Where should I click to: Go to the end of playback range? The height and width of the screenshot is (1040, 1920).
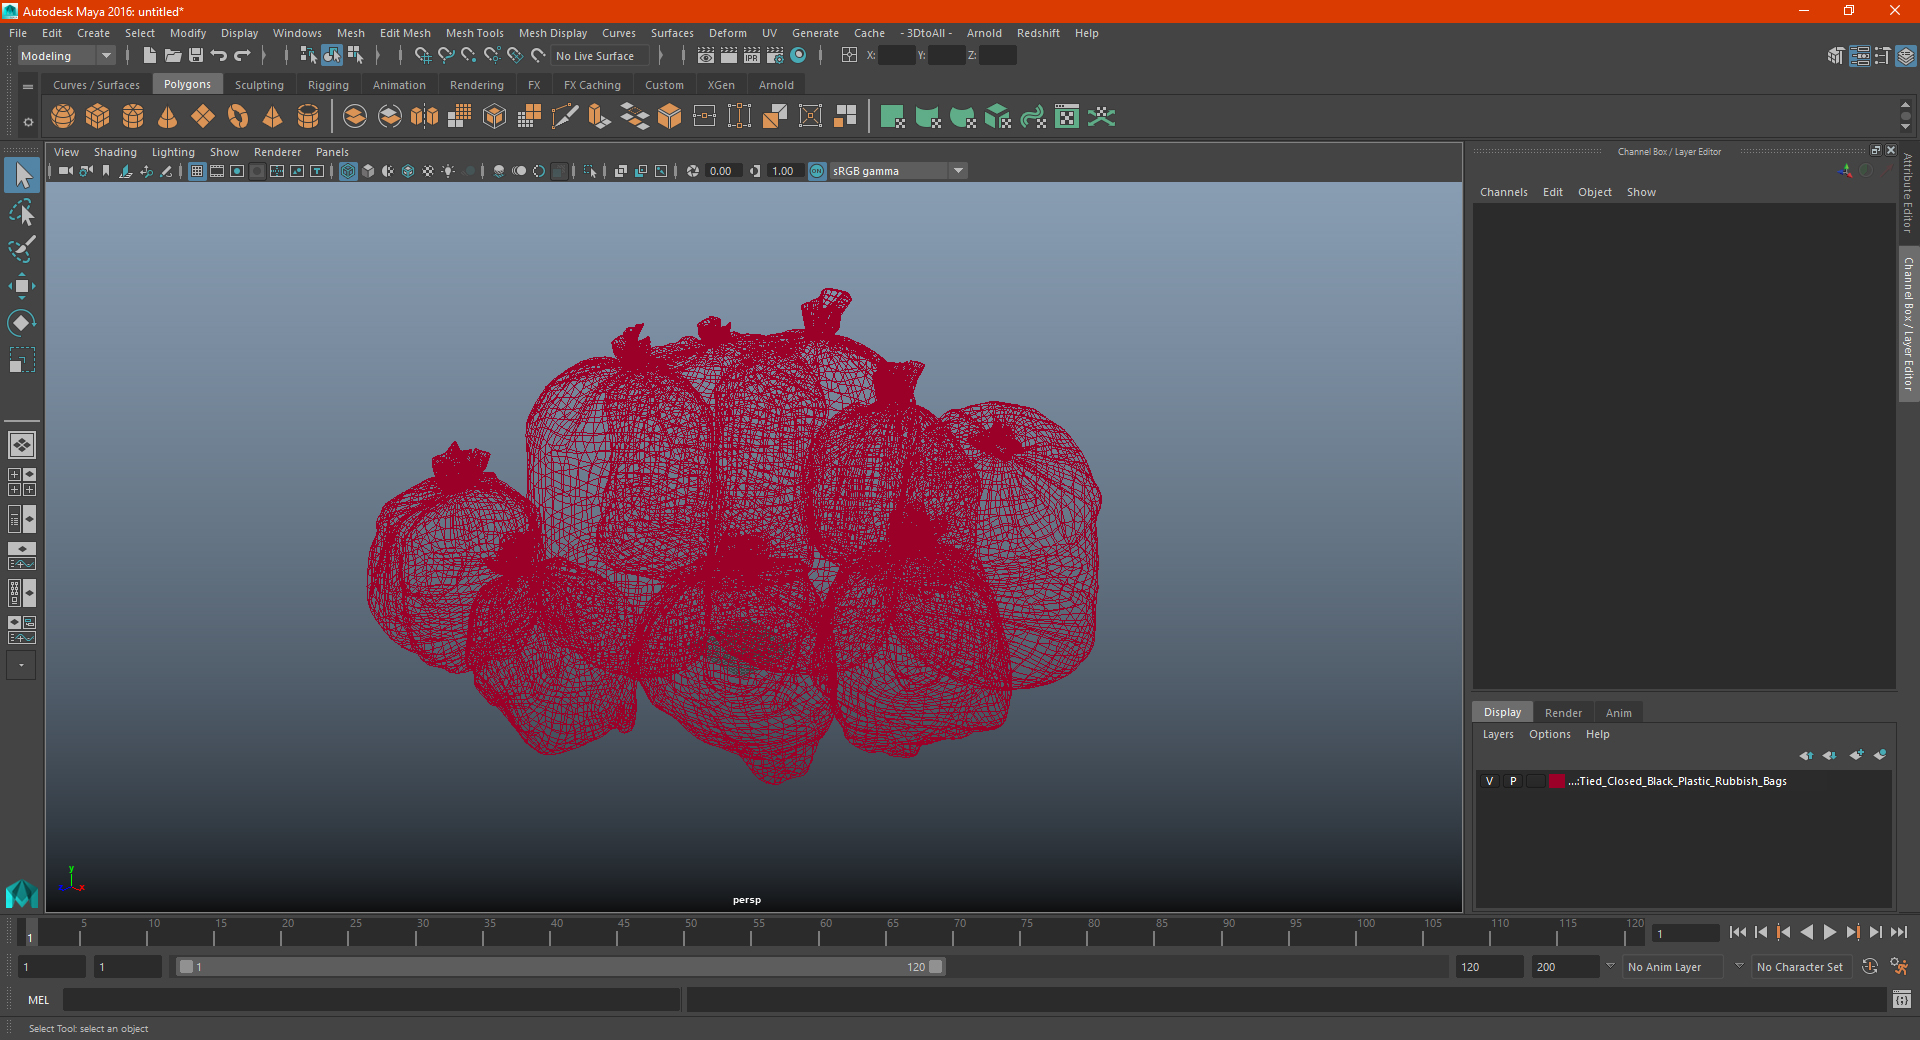[1898, 932]
